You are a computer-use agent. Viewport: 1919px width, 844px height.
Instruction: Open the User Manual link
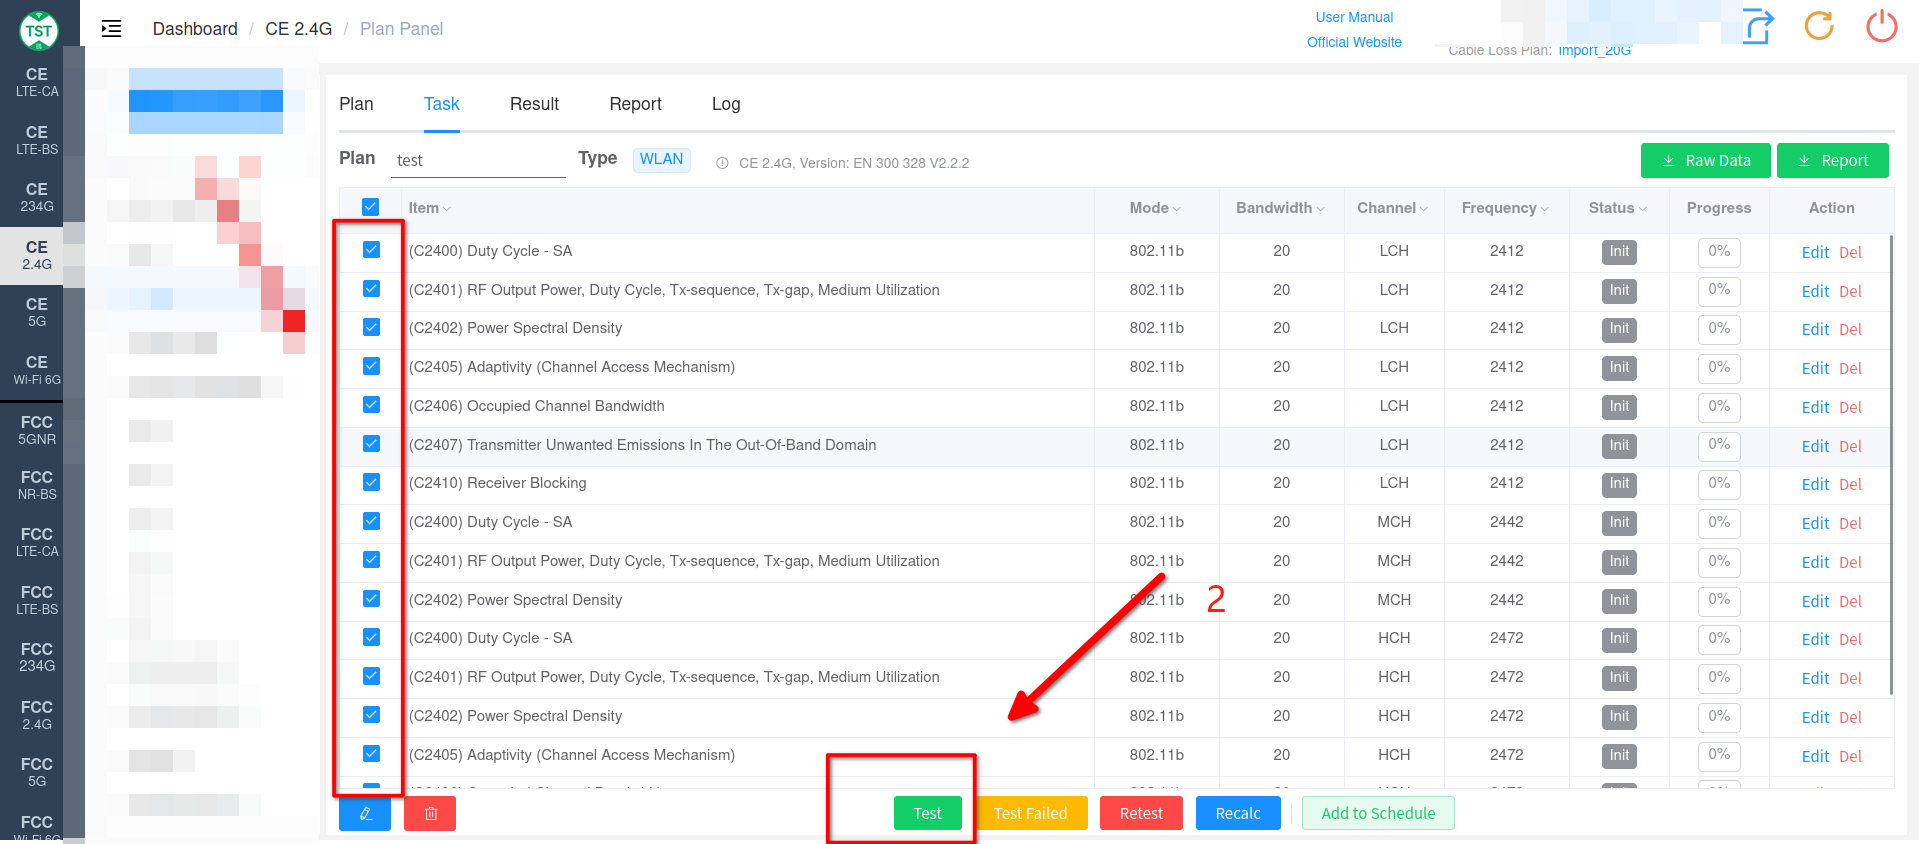(1354, 17)
